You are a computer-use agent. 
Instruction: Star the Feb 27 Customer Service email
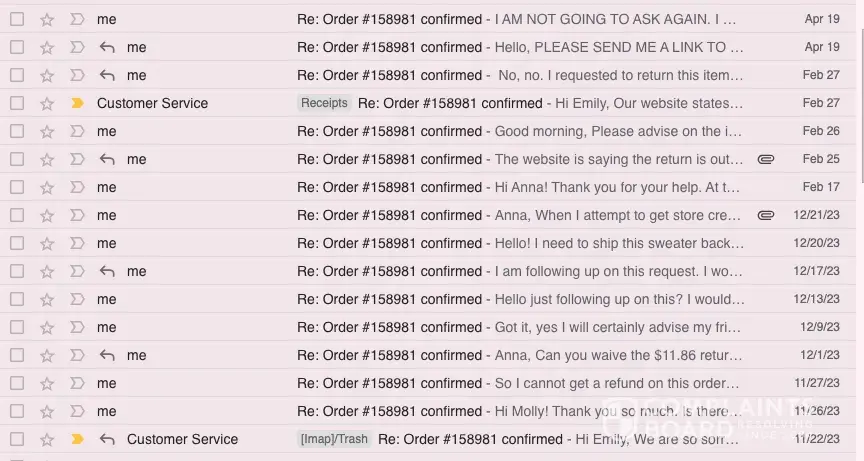(x=47, y=103)
